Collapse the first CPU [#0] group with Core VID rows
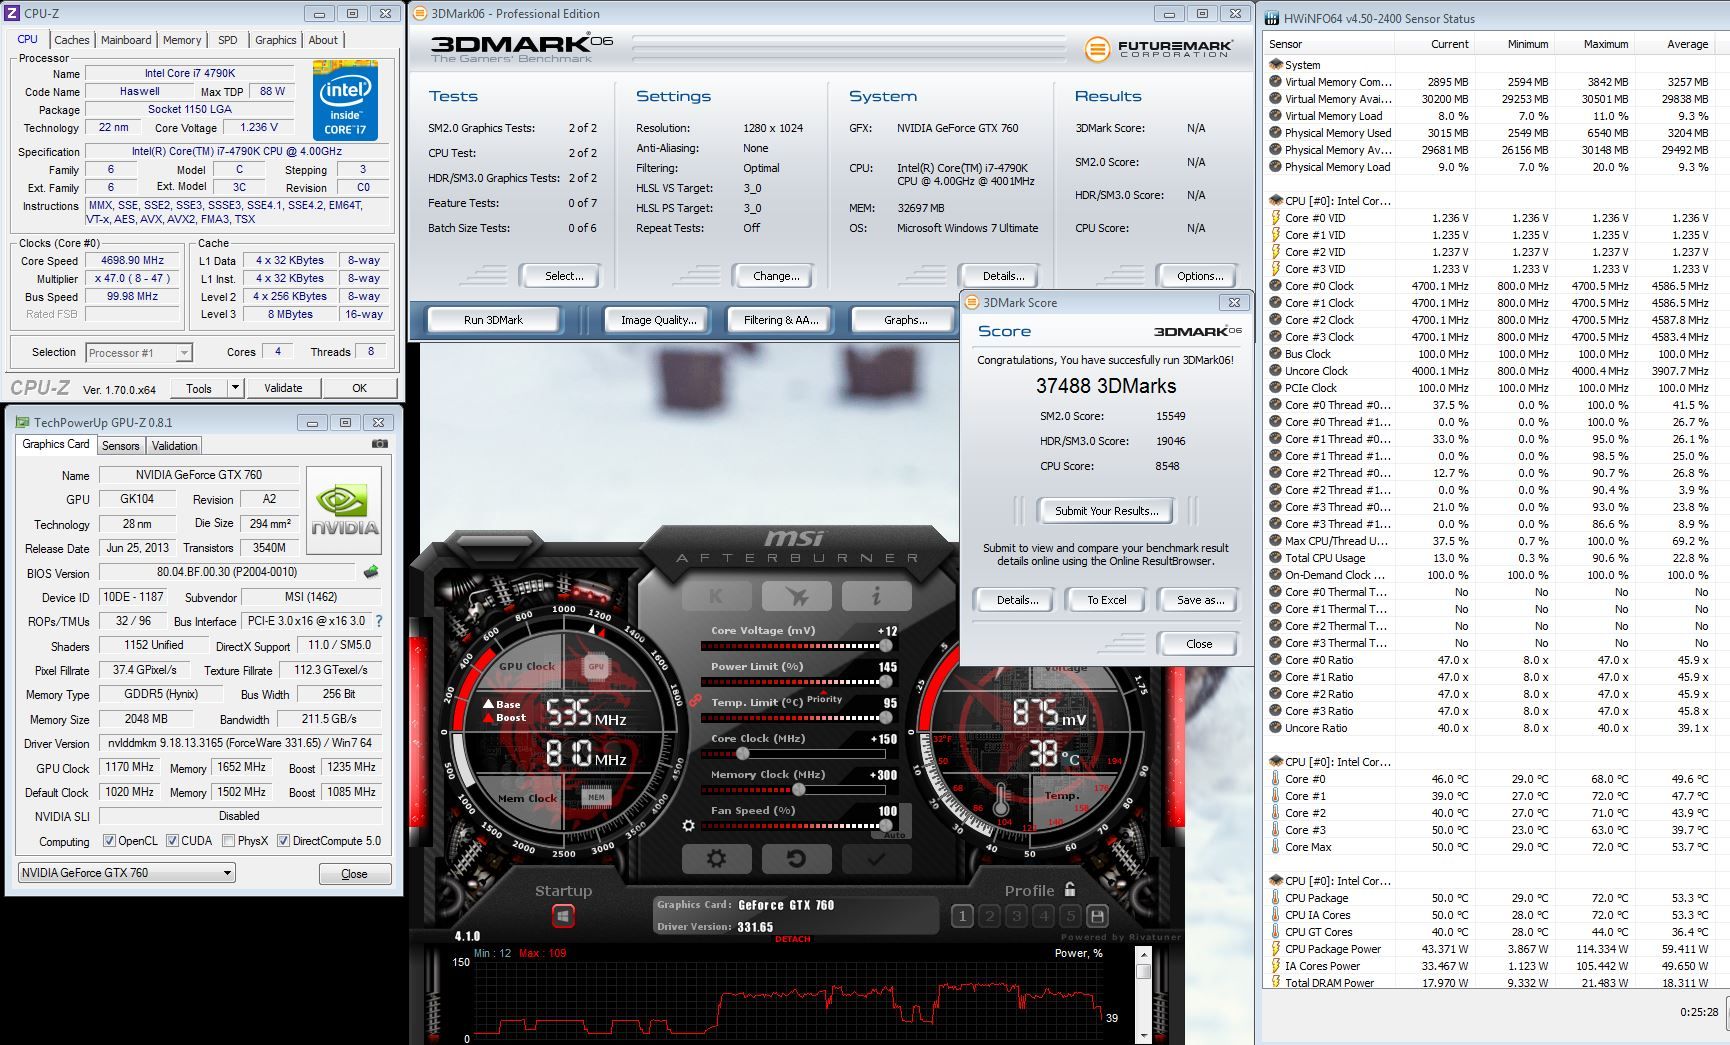This screenshot has width=1730, height=1045. pyautogui.click(x=1275, y=201)
